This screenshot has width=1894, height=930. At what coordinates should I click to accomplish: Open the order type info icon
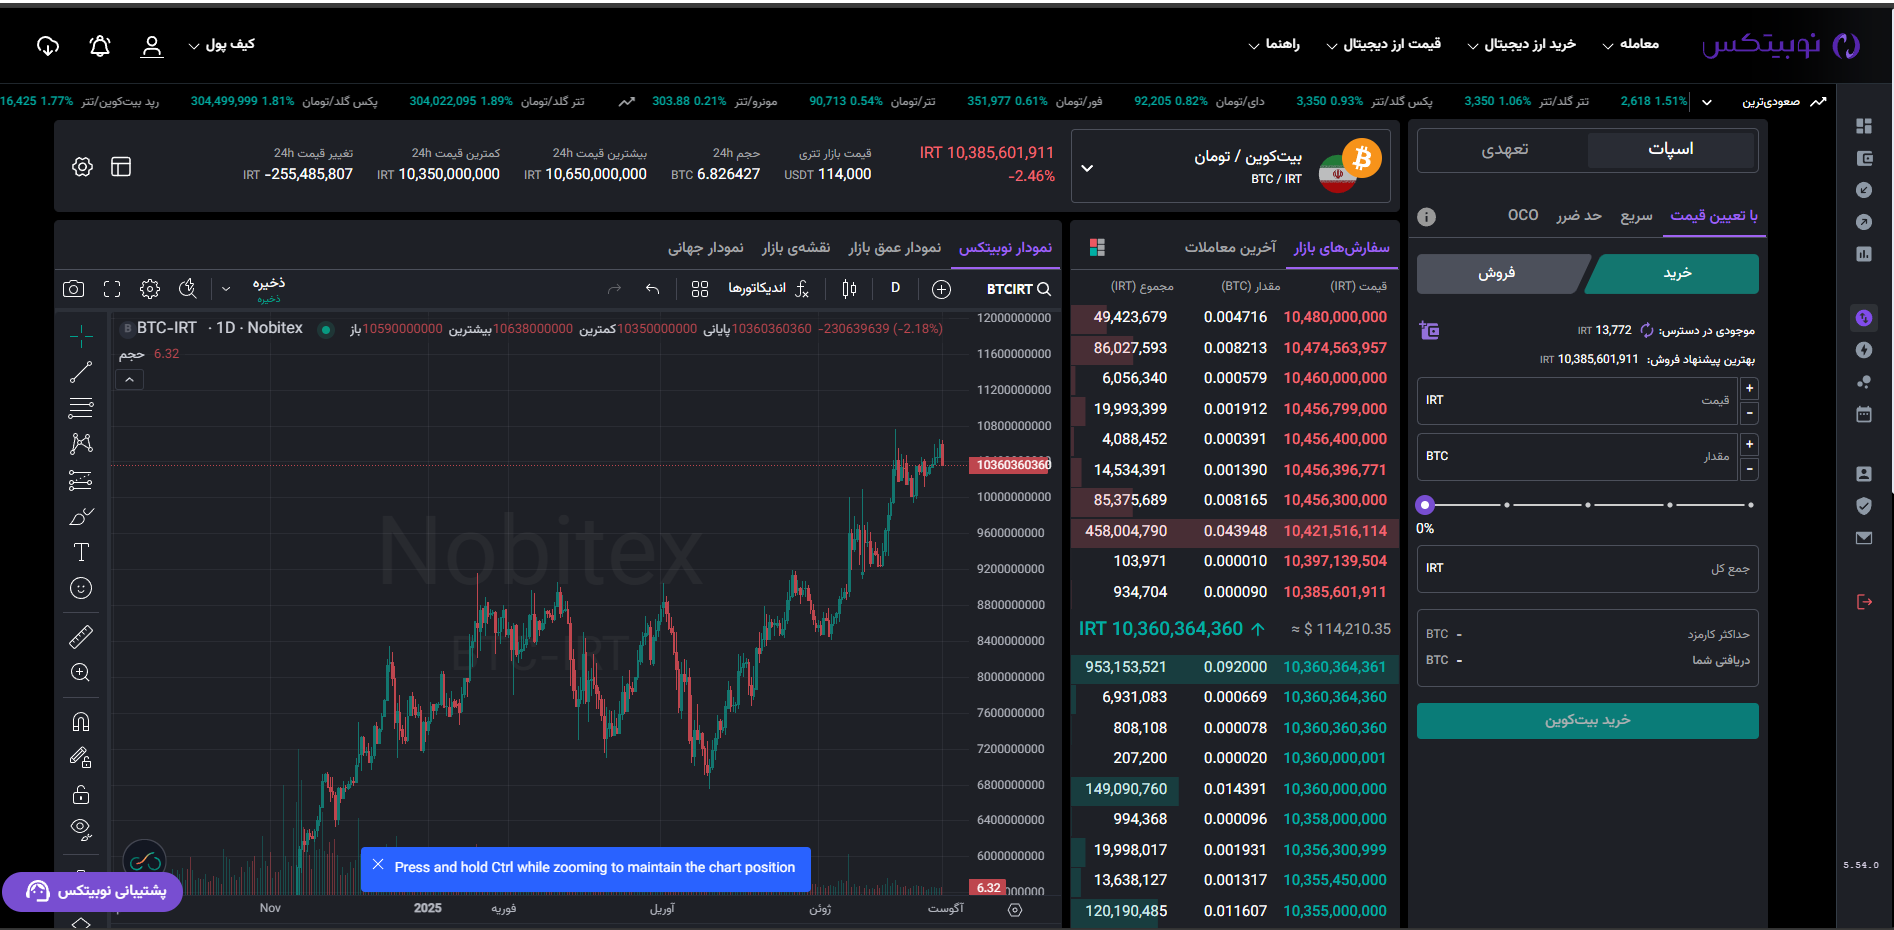(x=1427, y=217)
